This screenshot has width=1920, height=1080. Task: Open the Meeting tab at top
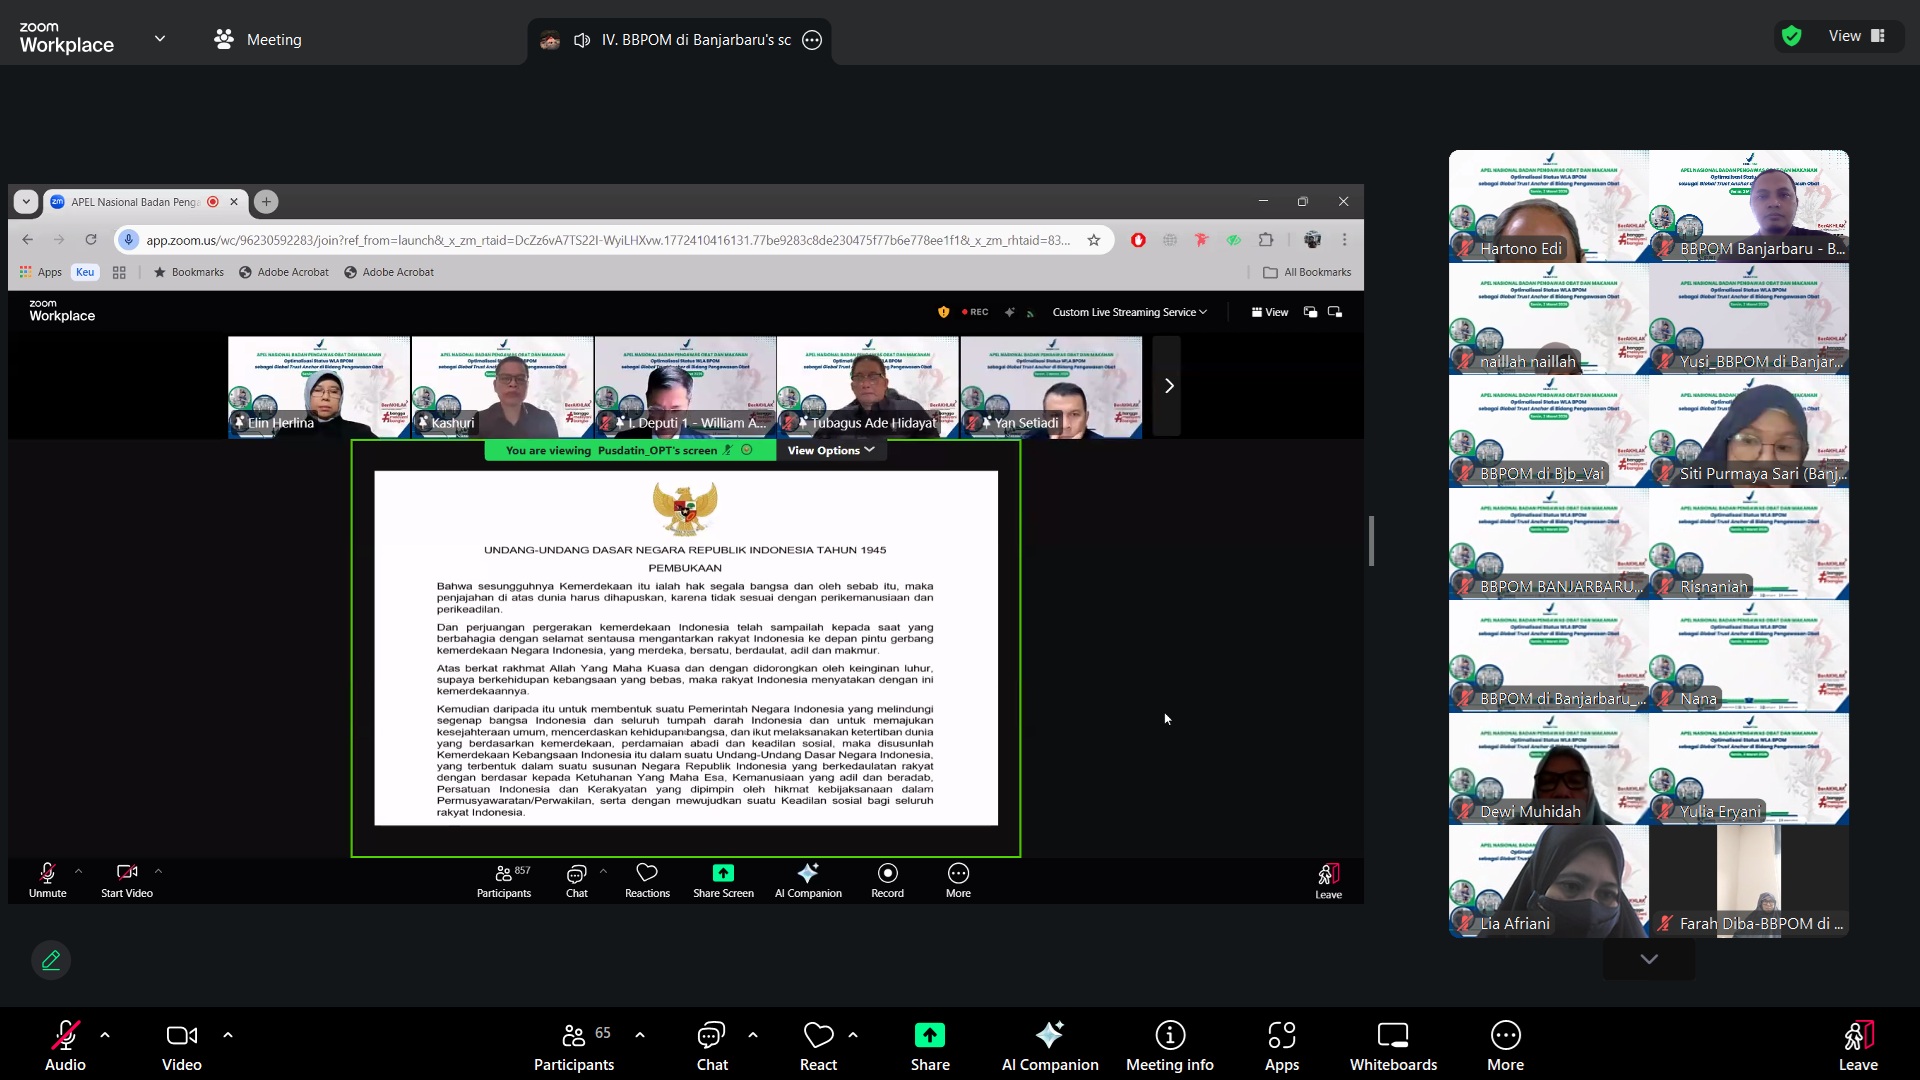(x=258, y=40)
